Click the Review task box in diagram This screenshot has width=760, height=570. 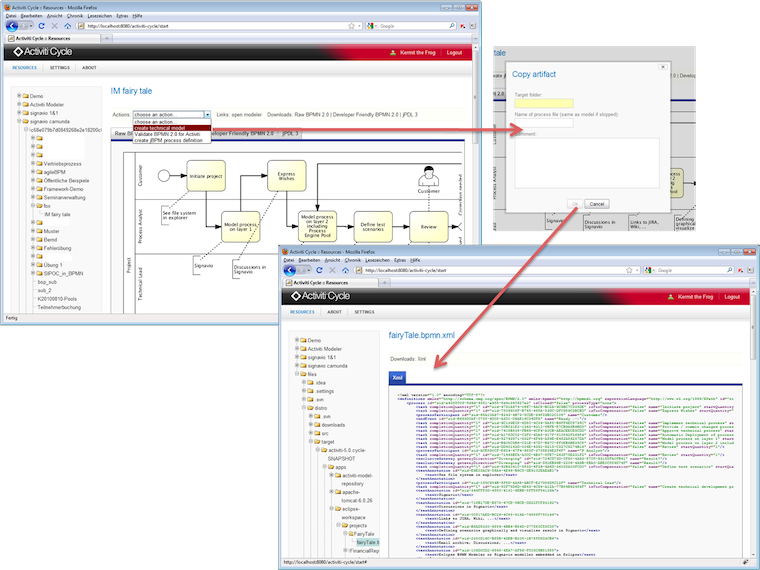point(428,226)
